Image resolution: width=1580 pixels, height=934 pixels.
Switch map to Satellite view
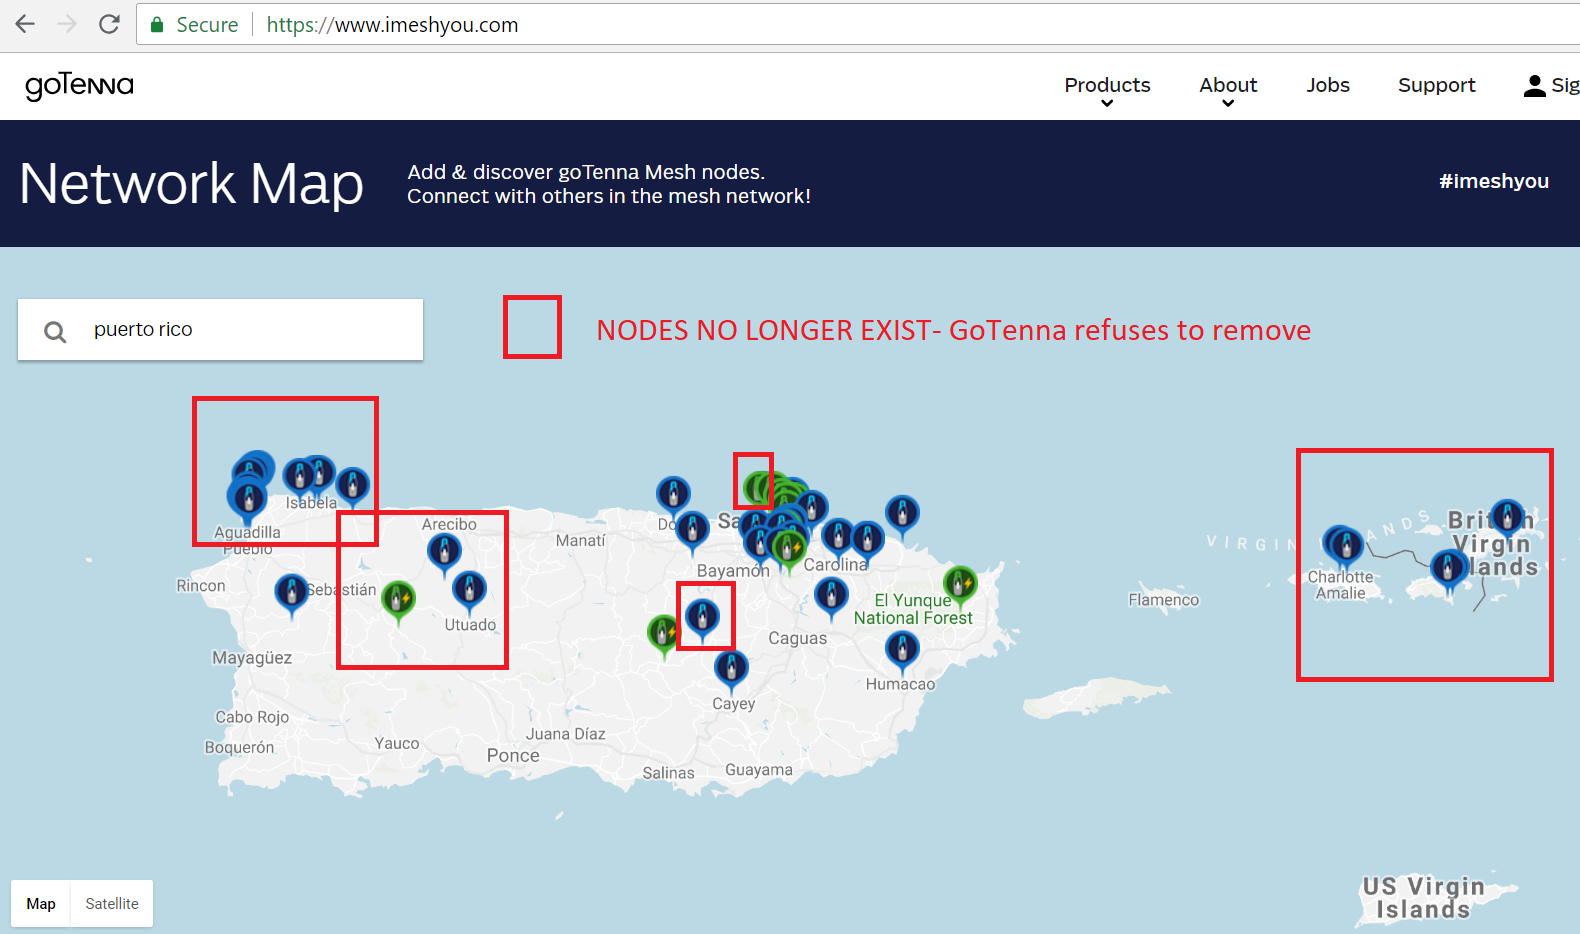point(112,904)
